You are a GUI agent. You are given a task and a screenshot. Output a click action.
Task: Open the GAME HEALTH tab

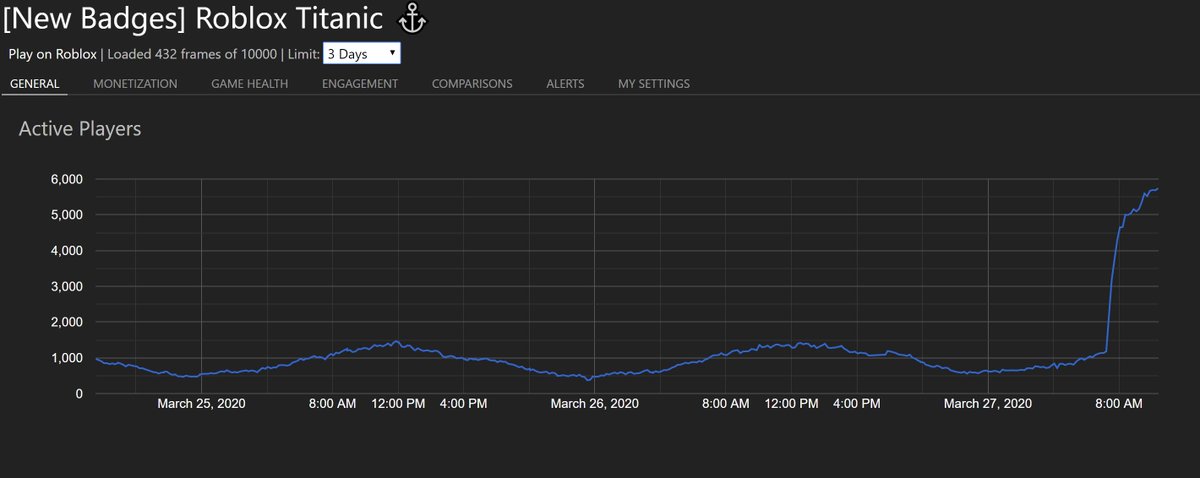pos(249,84)
